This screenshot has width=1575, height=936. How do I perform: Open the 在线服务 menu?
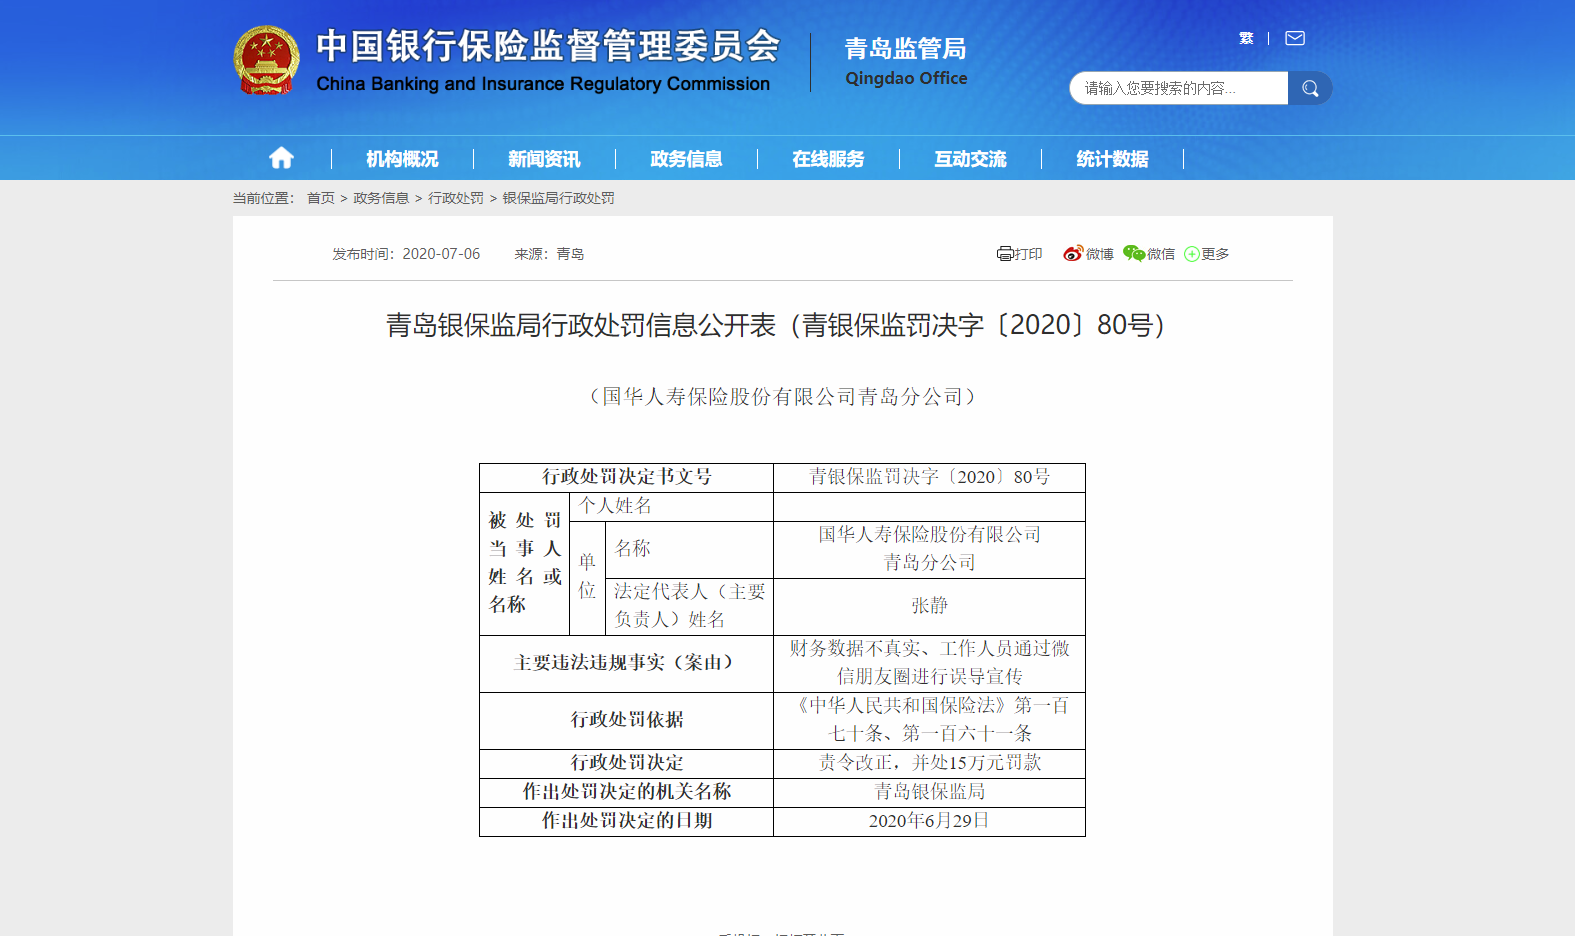point(828,159)
